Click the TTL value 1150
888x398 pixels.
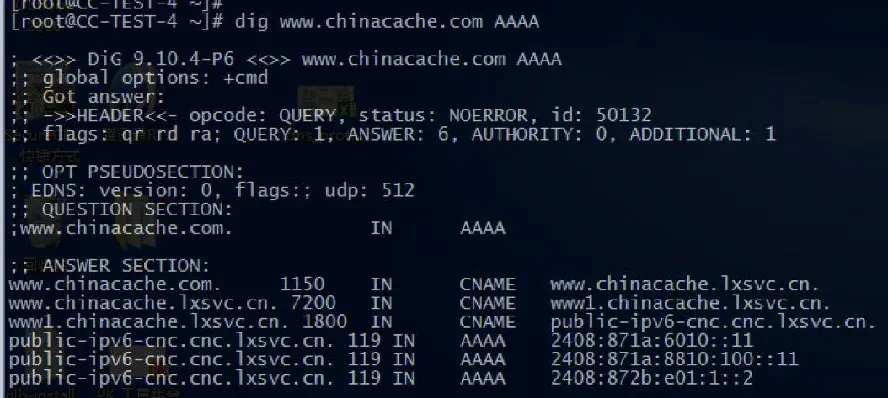[302, 284]
